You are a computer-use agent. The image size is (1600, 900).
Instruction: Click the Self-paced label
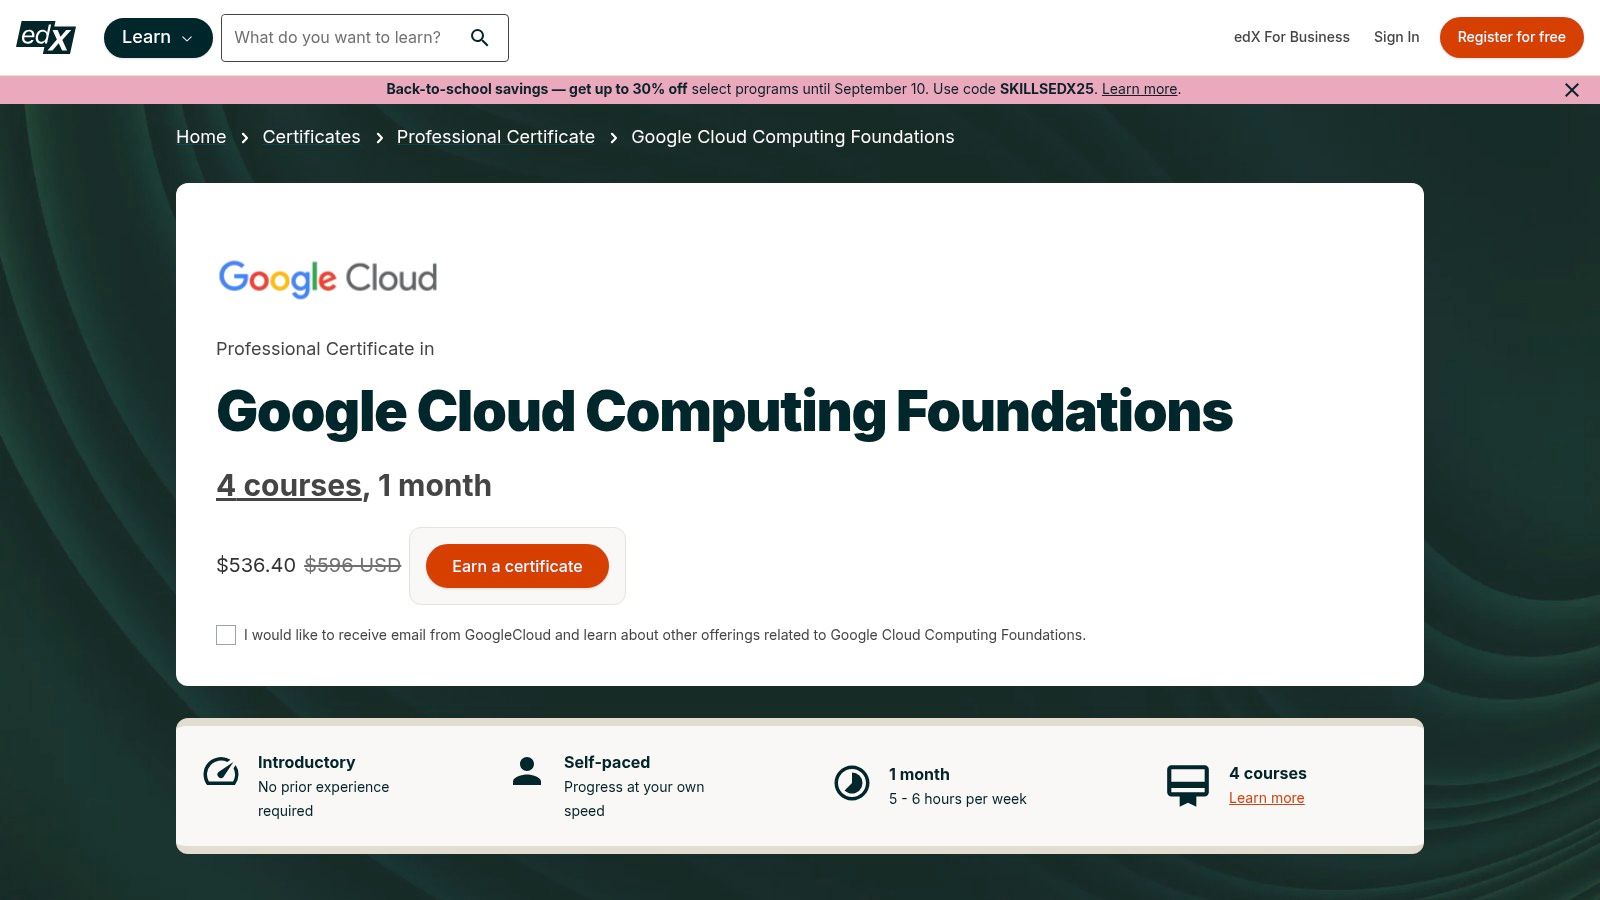click(x=607, y=762)
